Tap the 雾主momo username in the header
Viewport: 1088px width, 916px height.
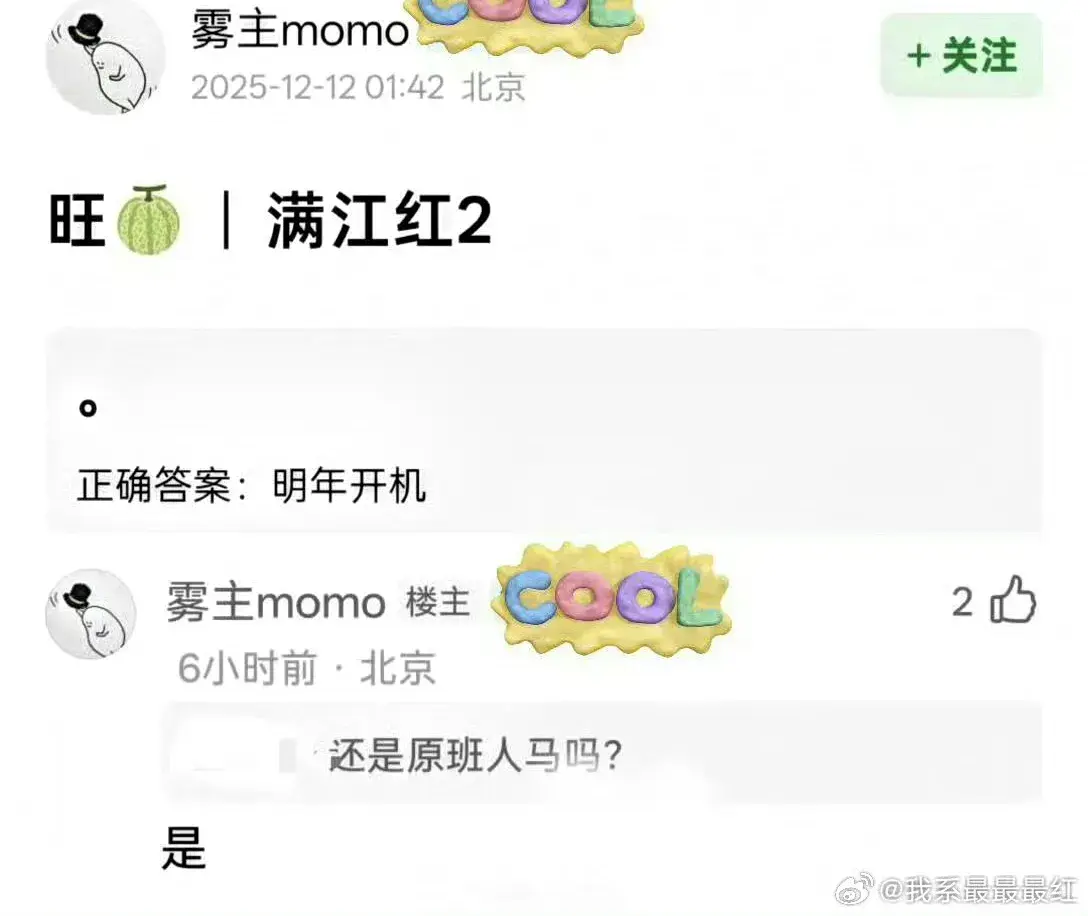tap(300, 31)
